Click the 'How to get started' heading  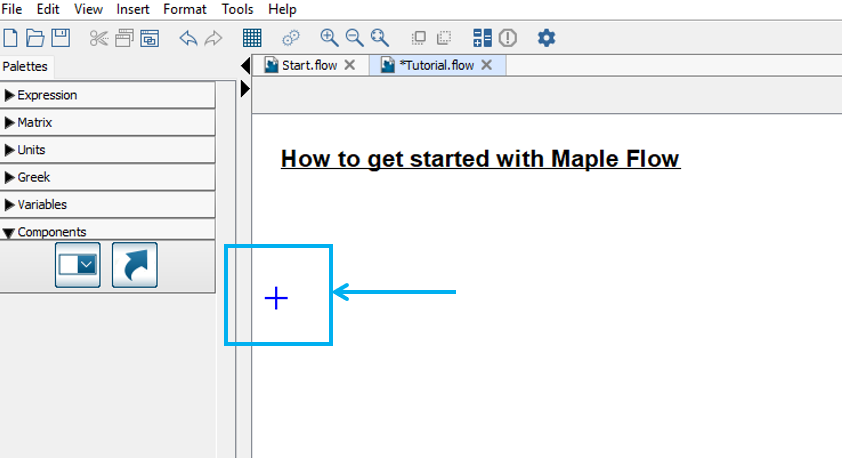click(x=481, y=159)
